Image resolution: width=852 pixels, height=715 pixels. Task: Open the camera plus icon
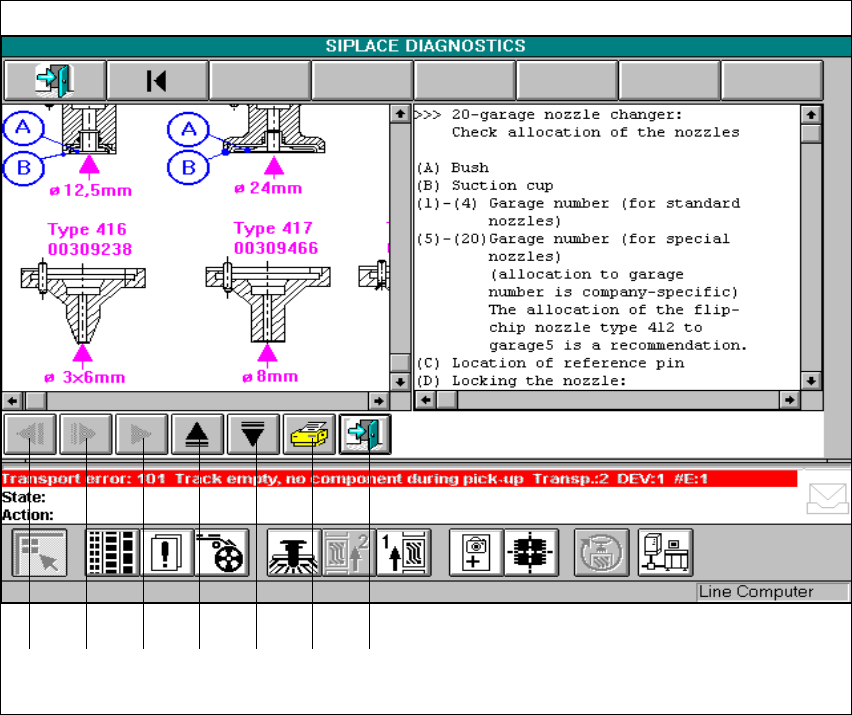(x=476, y=553)
